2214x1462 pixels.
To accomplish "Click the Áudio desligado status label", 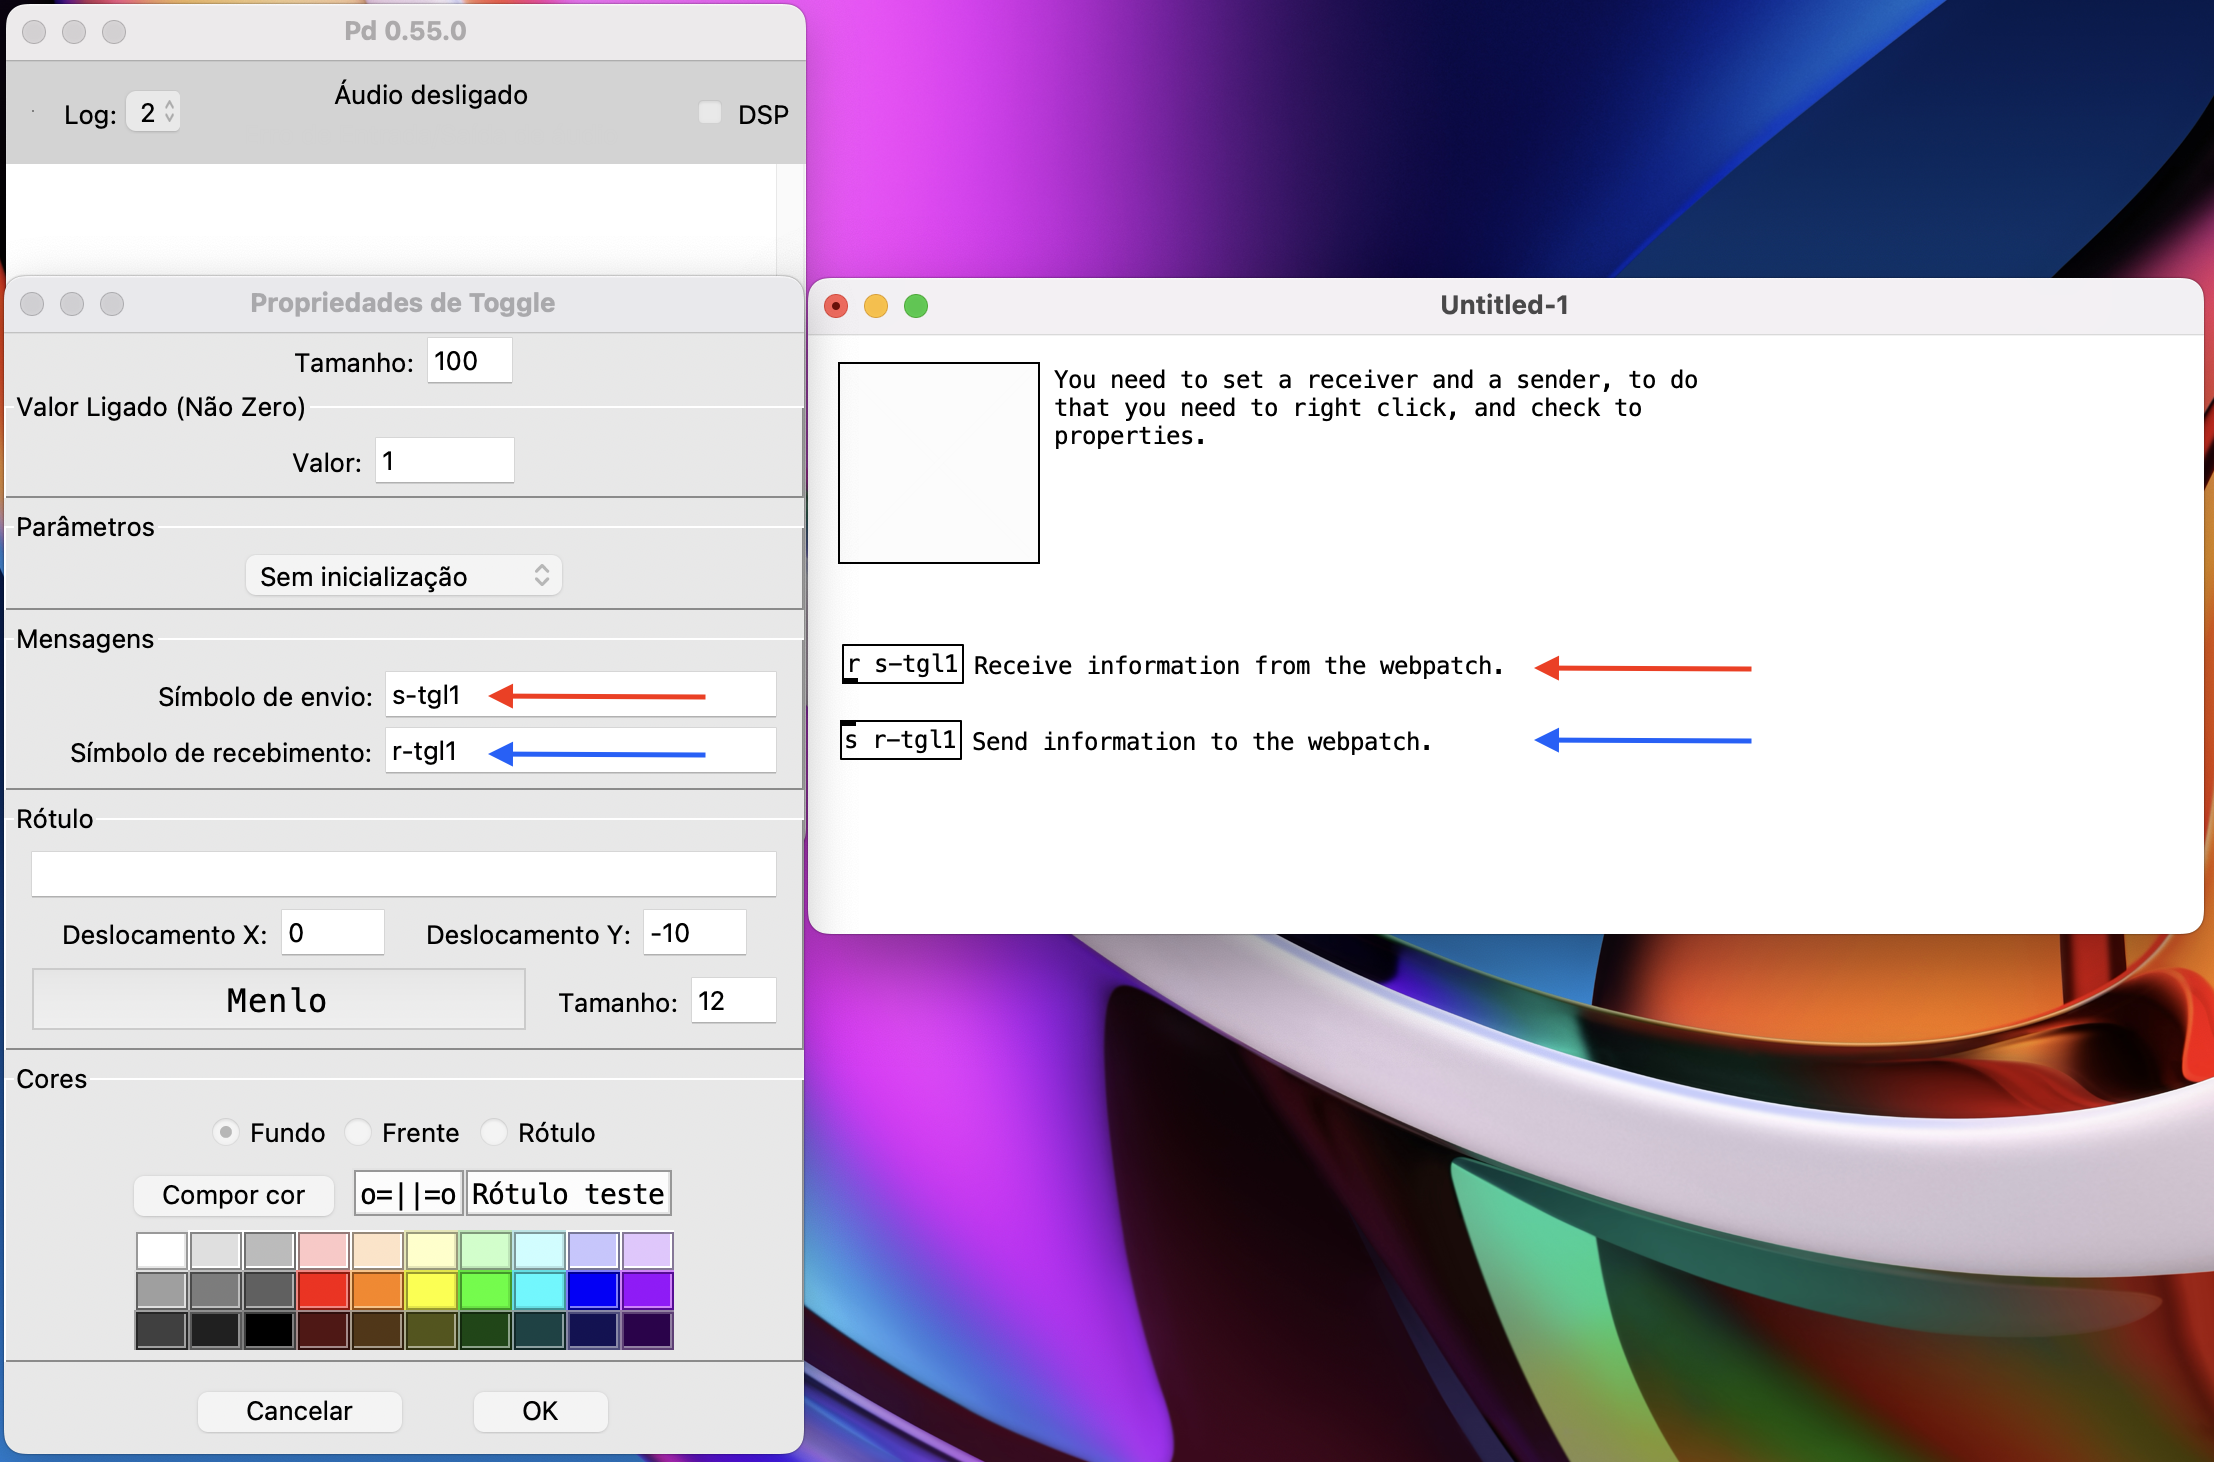I will [431, 95].
